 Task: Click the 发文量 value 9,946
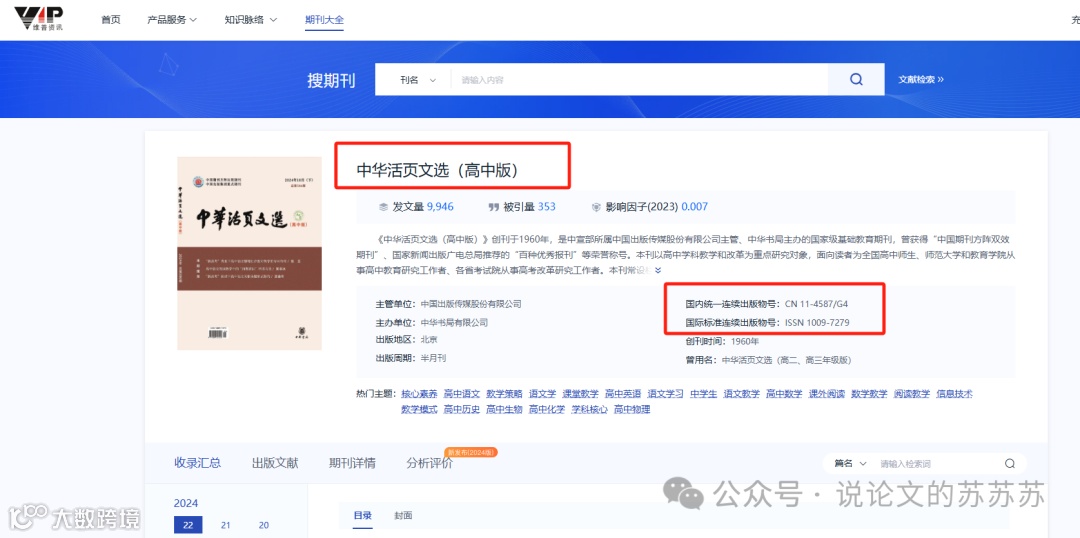click(440, 207)
